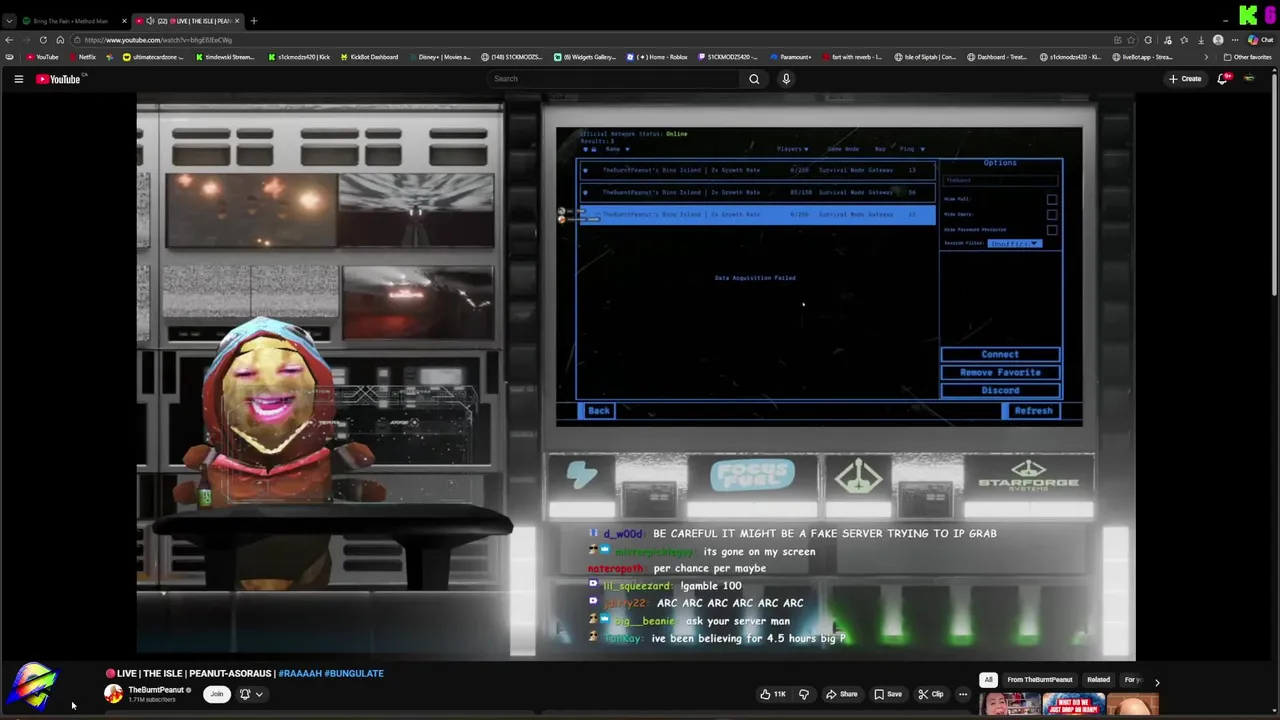
Task: Select the LIVE THE ISLE browser tab
Action: [x=188, y=21]
